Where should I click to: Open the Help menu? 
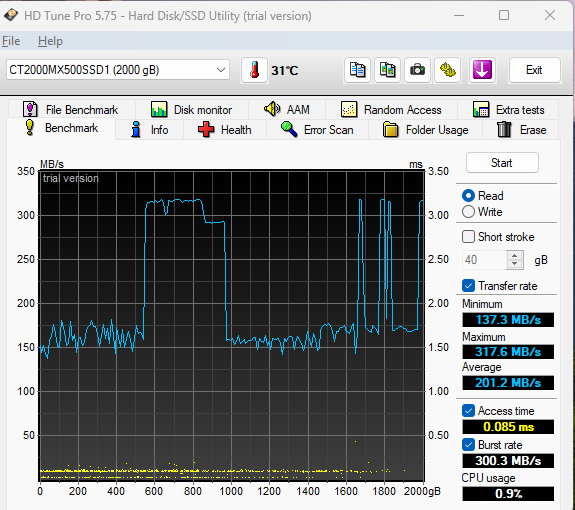click(50, 41)
